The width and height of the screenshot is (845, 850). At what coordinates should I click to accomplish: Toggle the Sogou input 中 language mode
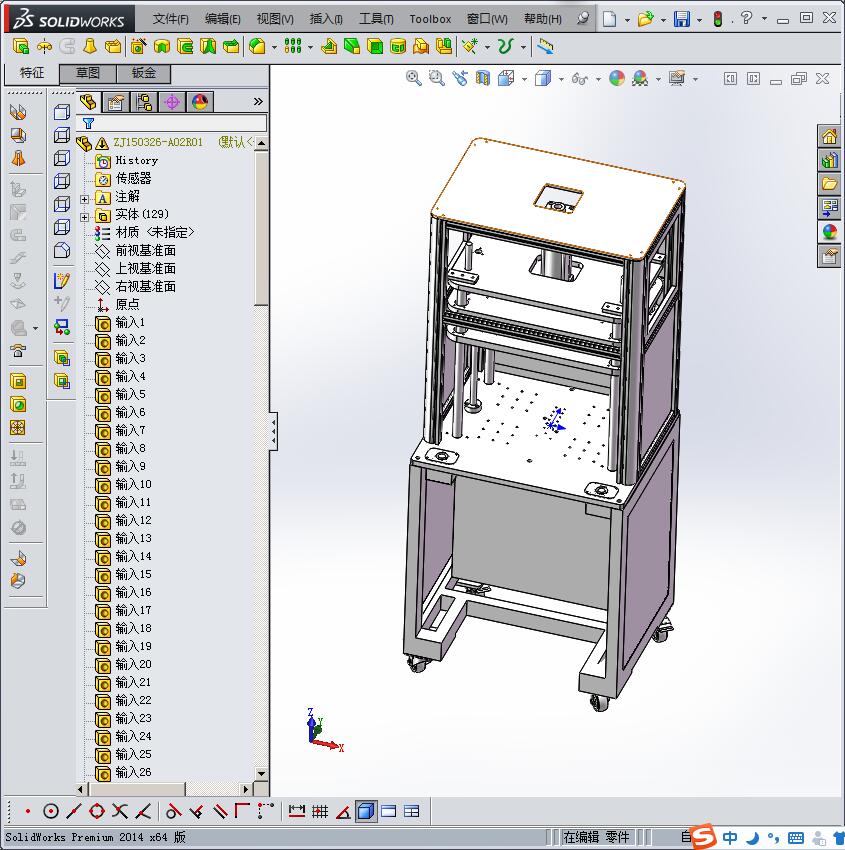pyautogui.click(x=731, y=837)
